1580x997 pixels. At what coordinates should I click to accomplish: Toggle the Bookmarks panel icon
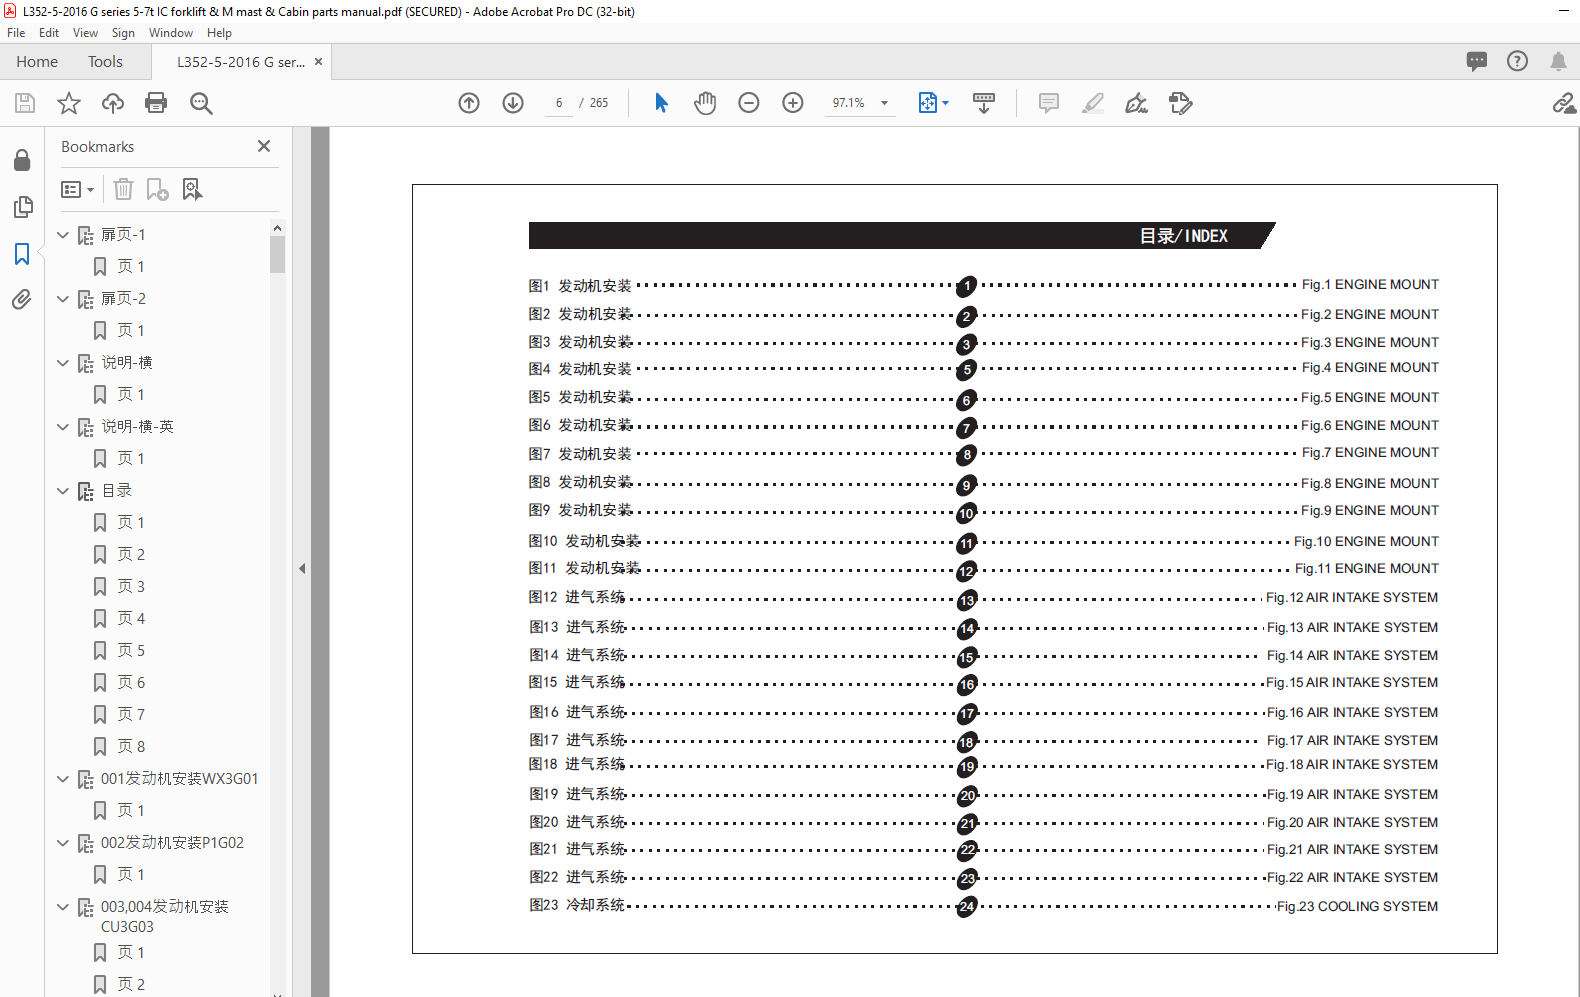click(22, 254)
